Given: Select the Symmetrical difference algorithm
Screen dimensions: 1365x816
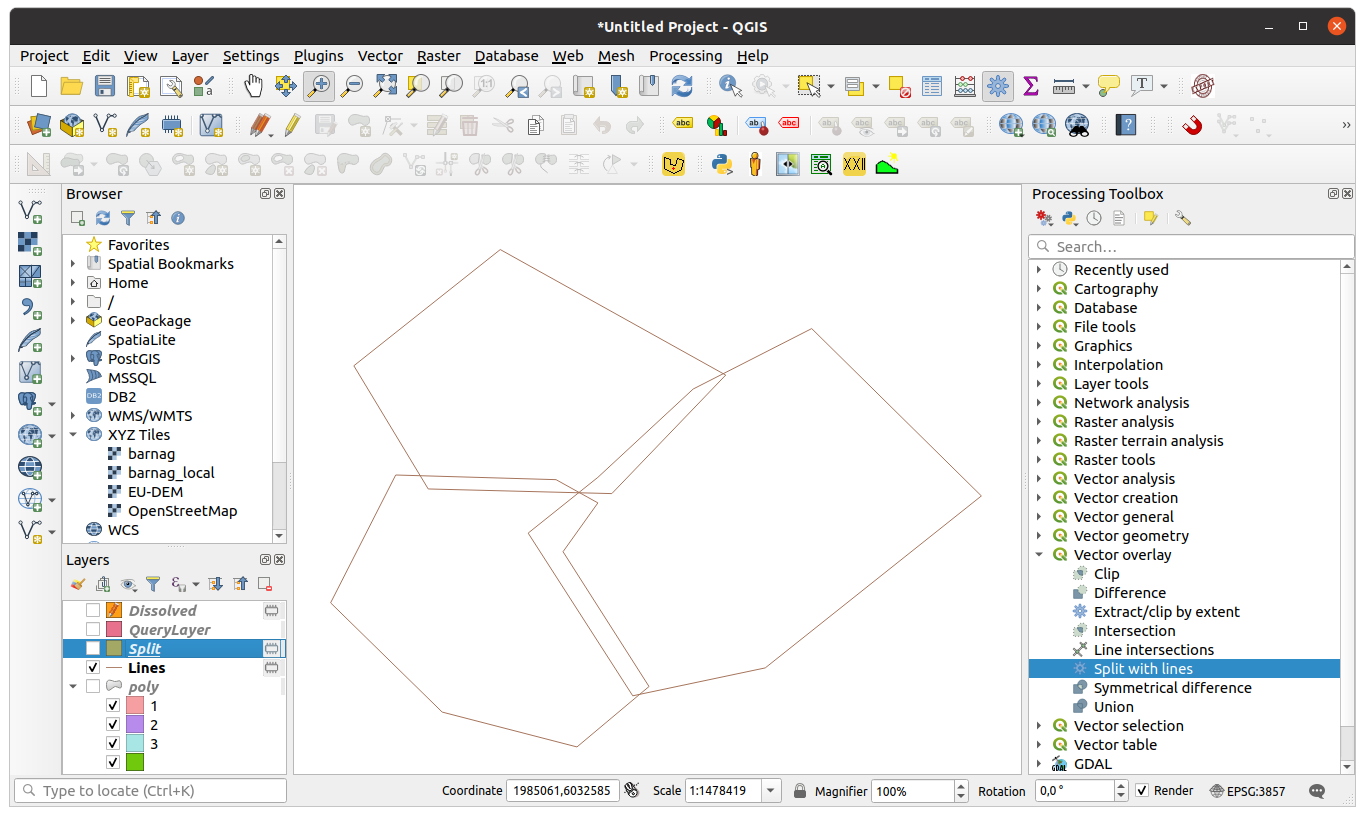Looking at the screenshot, I should click(x=1172, y=688).
